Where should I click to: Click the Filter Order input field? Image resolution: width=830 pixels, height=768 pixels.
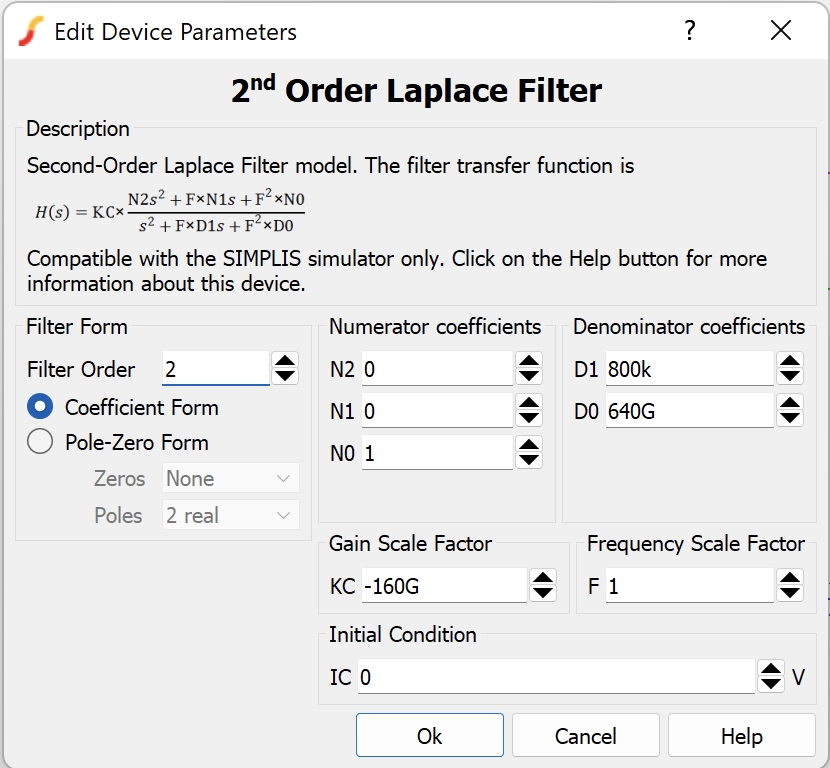point(216,368)
